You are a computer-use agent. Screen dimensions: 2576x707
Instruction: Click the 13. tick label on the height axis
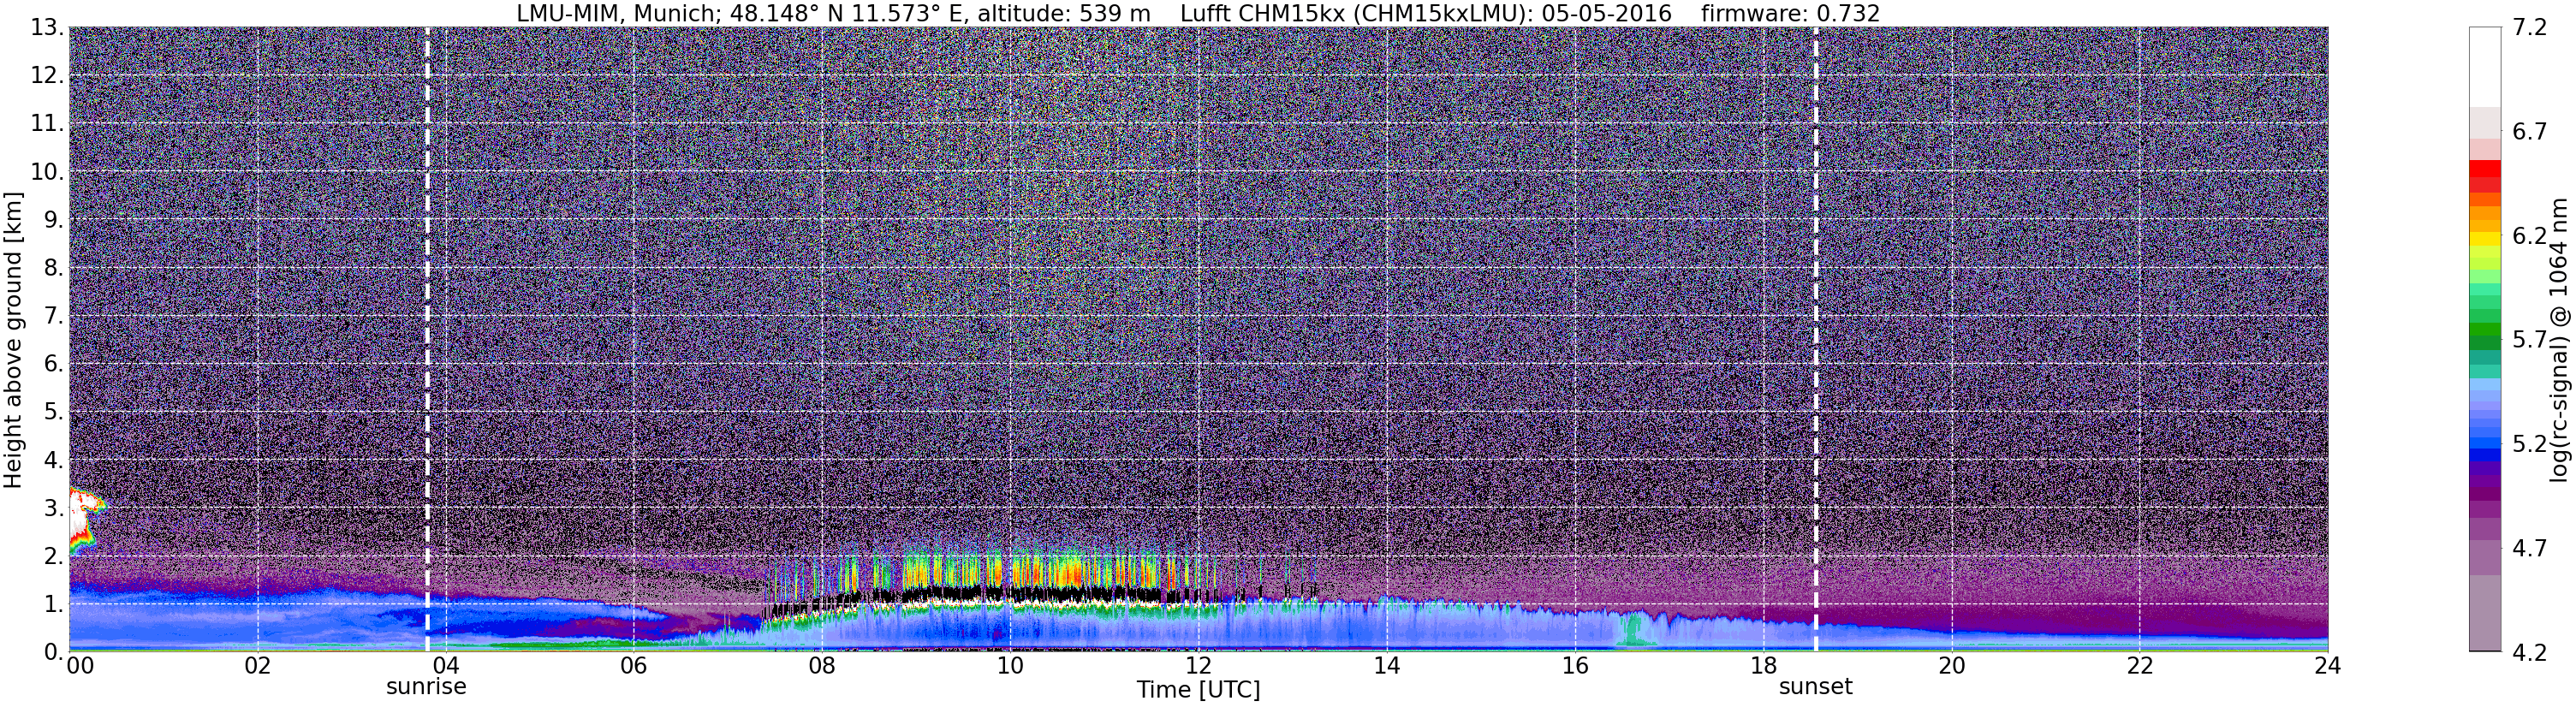pyautogui.click(x=47, y=27)
